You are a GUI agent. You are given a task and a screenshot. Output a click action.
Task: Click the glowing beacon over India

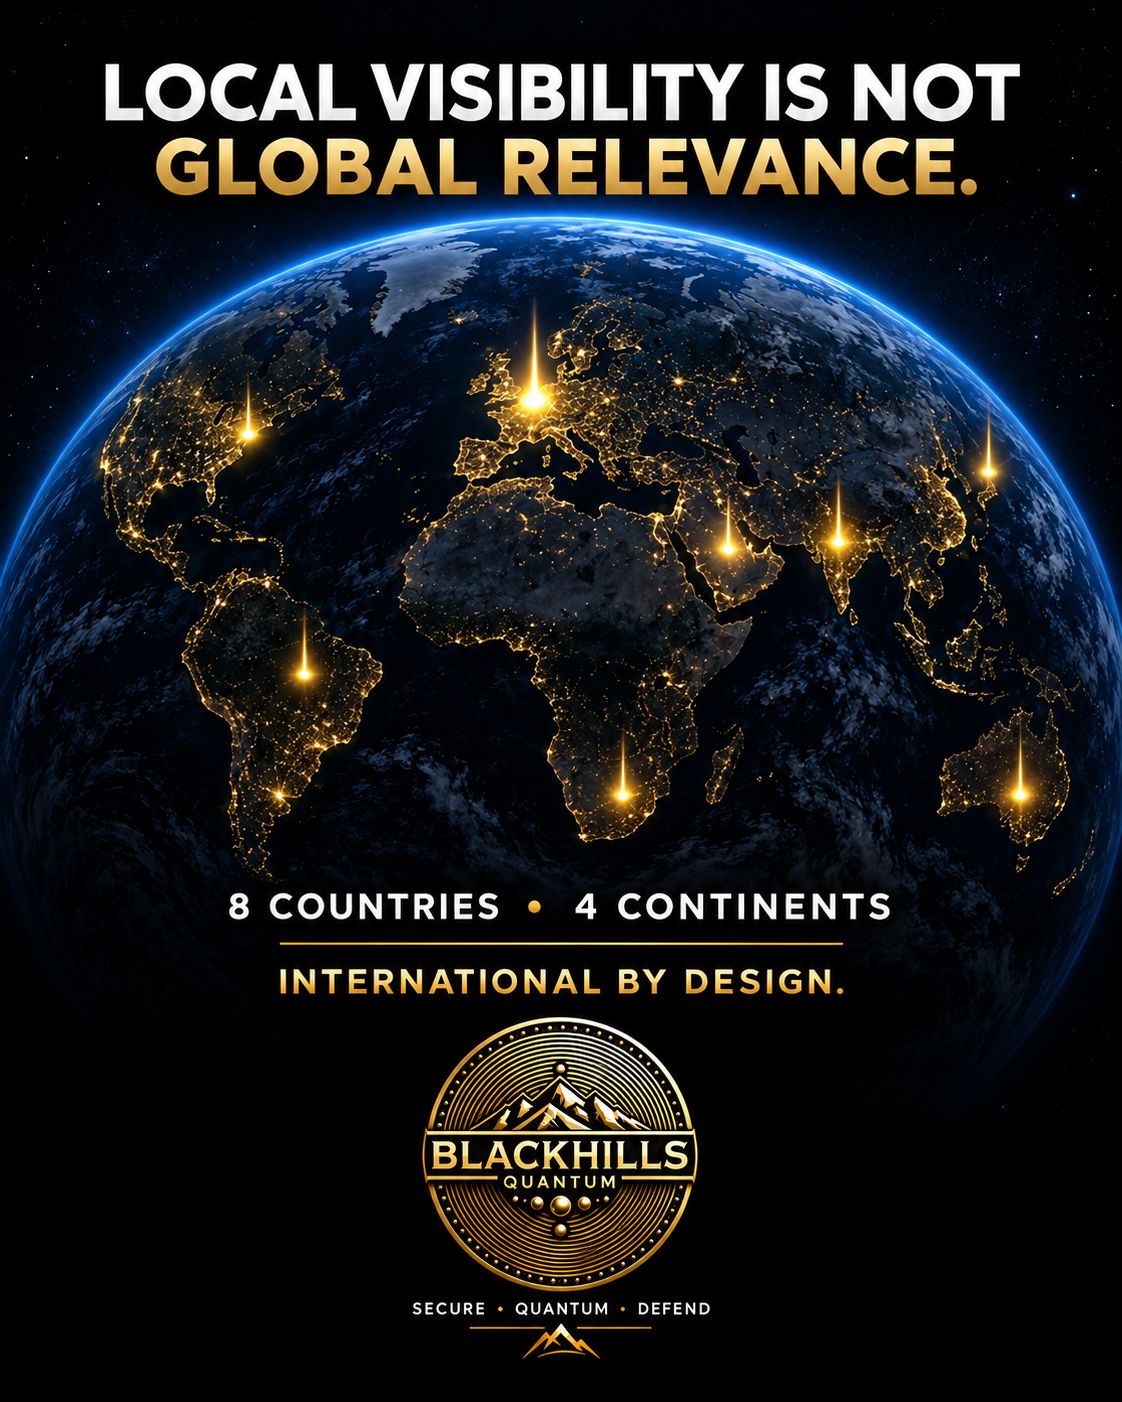coord(838,540)
